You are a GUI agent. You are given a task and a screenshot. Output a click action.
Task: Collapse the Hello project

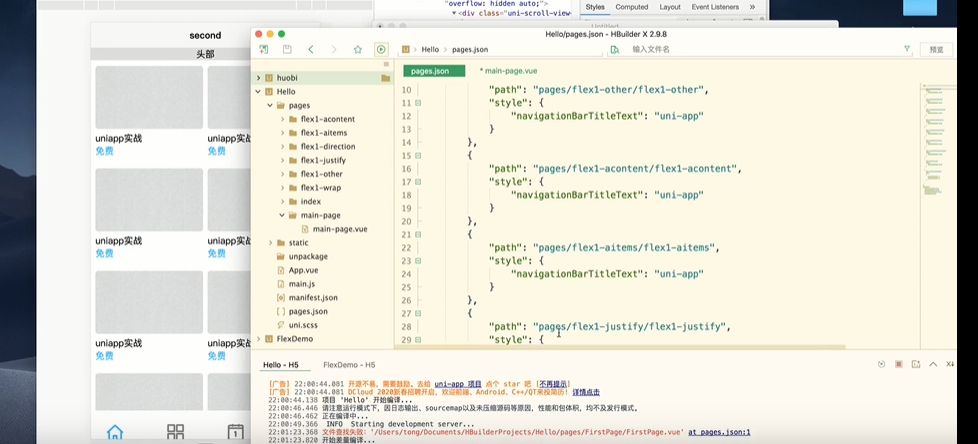point(258,92)
